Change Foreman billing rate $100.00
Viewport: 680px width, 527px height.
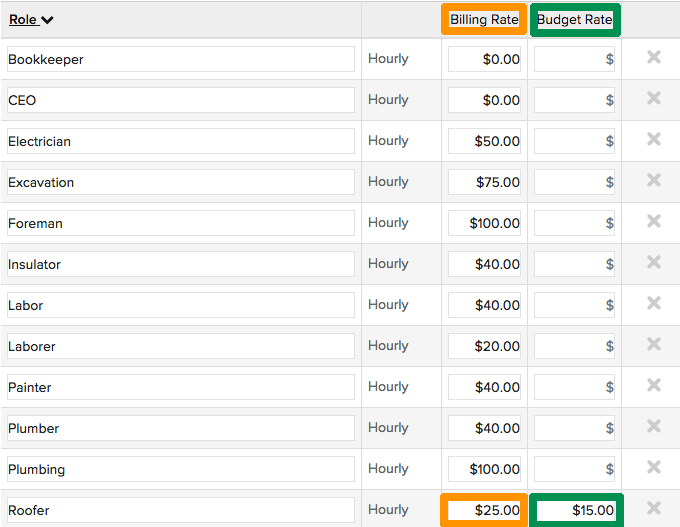(x=484, y=223)
